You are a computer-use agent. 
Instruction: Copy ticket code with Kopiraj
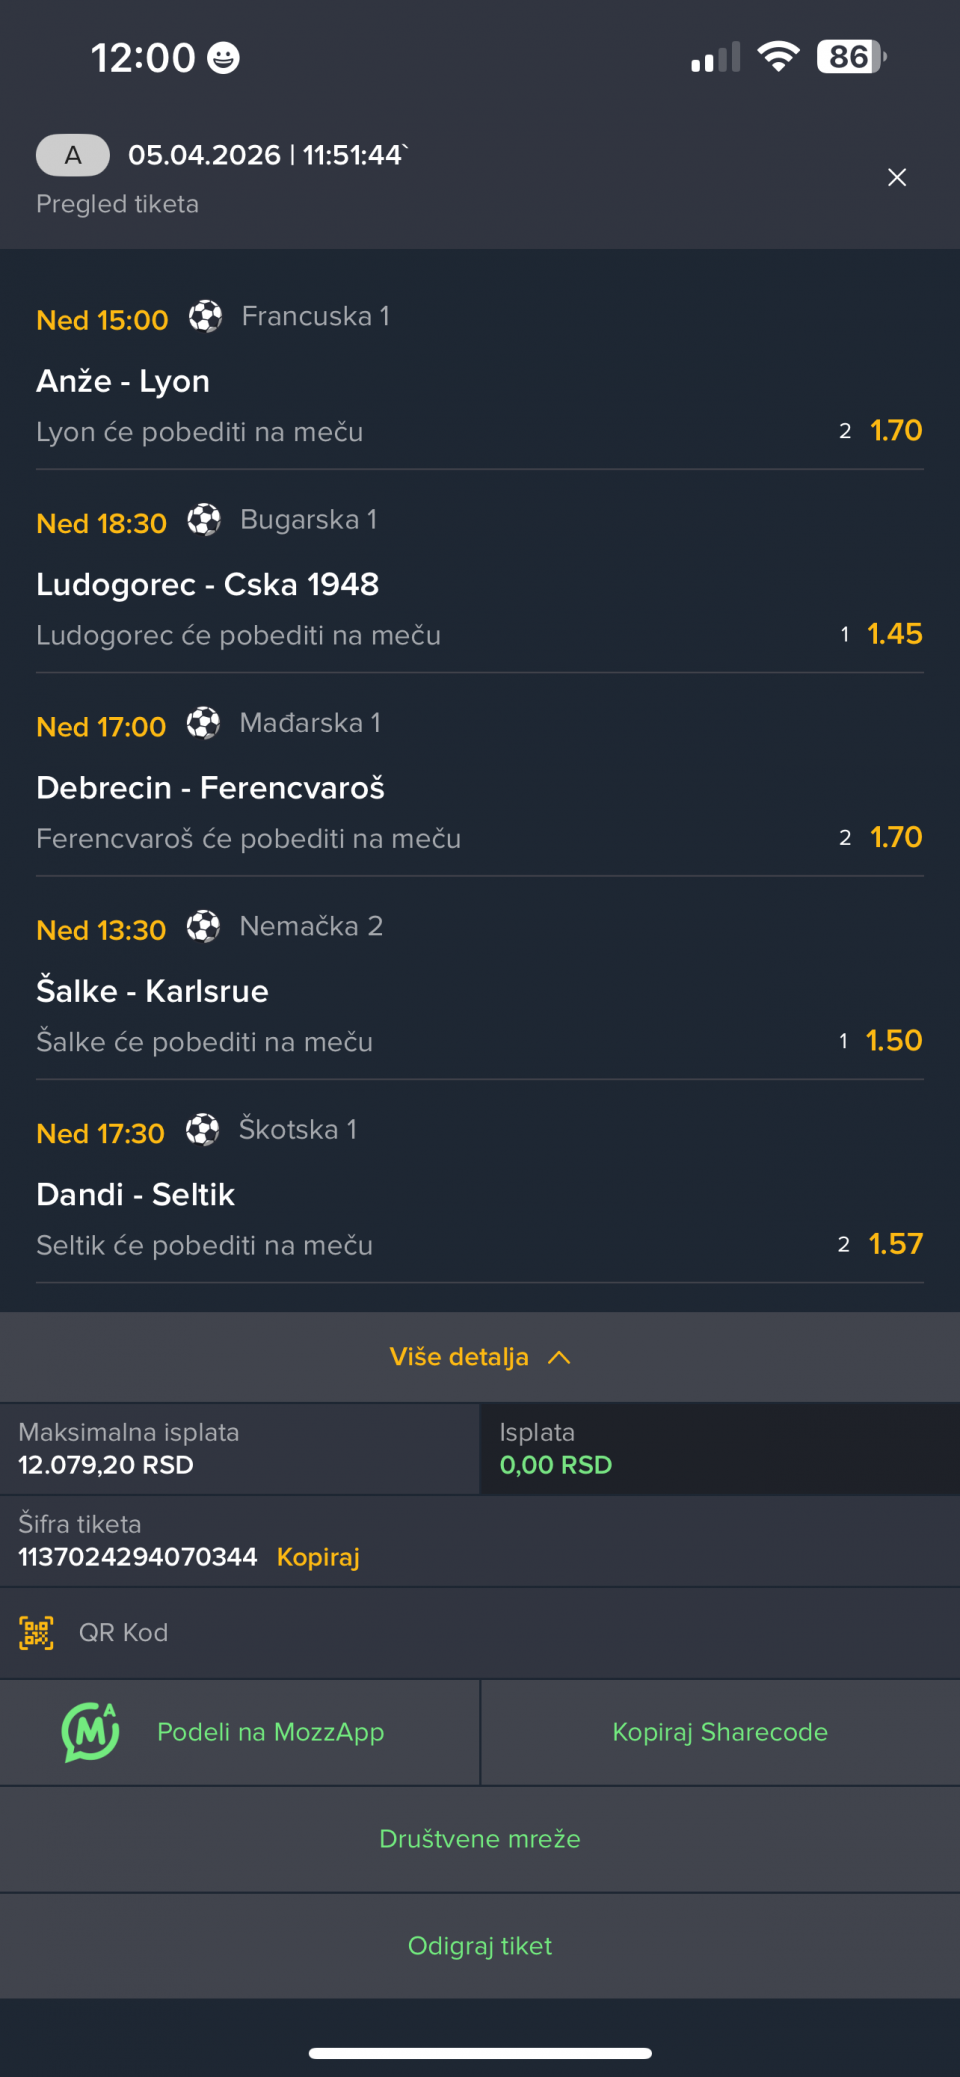click(x=318, y=1557)
